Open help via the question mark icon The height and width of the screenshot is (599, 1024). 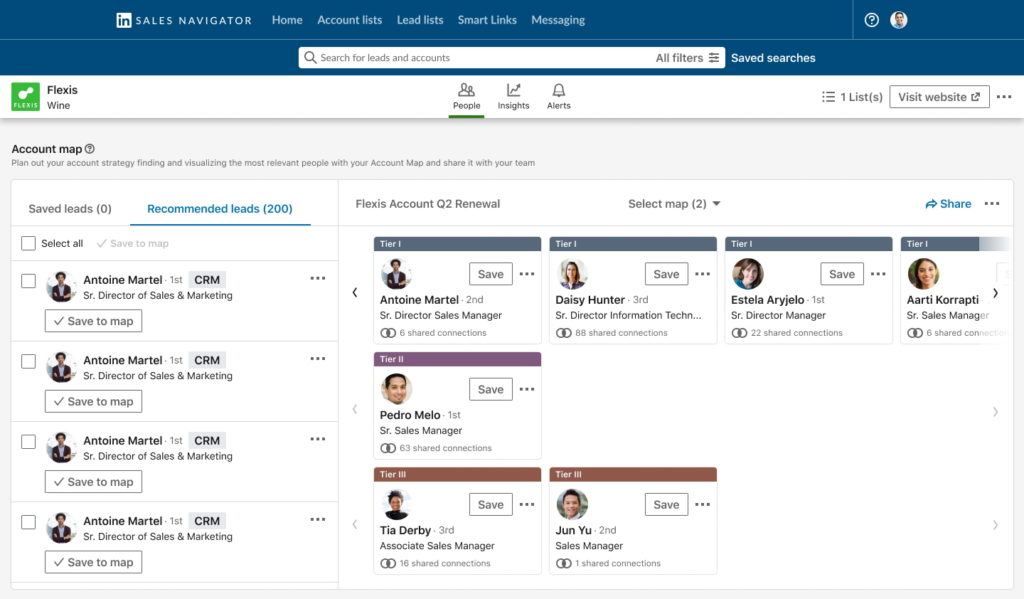(x=870, y=19)
